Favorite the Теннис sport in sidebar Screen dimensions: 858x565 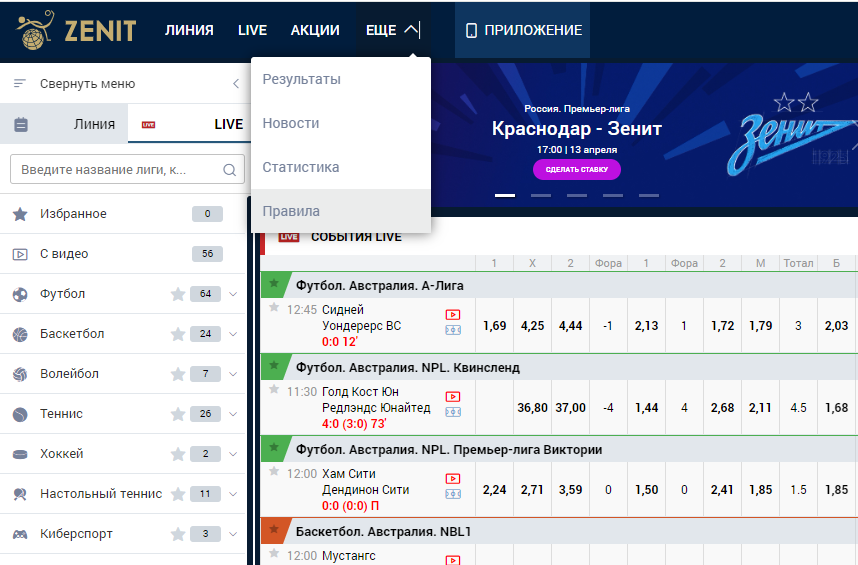pyautogui.click(x=178, y=414)
